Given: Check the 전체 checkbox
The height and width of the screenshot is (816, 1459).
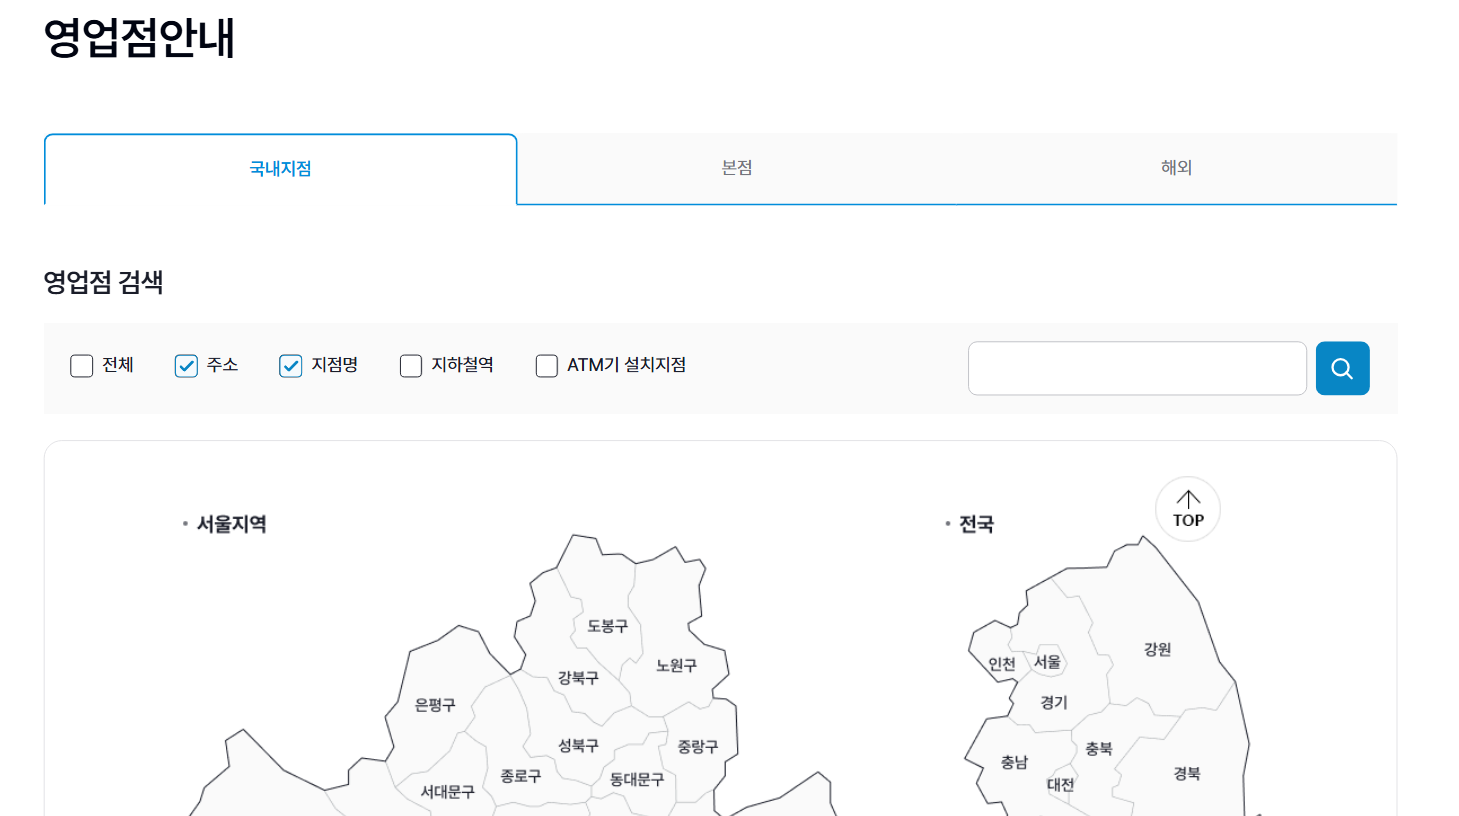Looking at the screenshot, I should 81,366.
